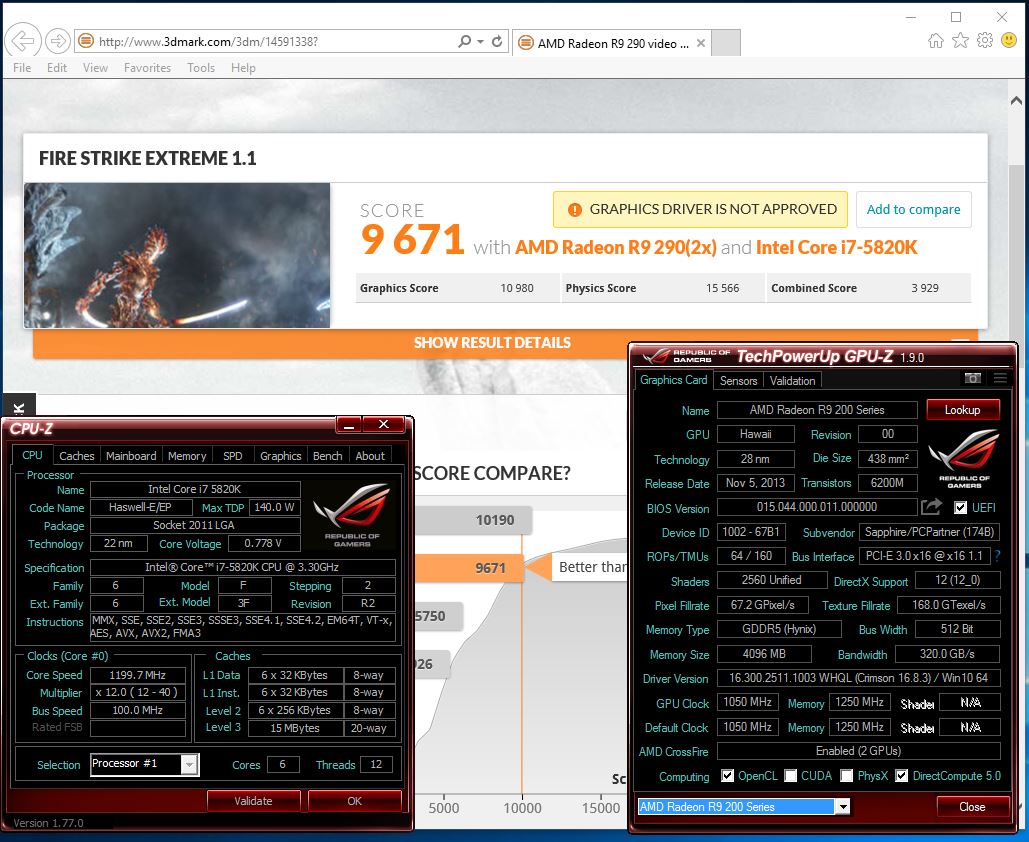Switch to CPU-Z Bench tab
Screen dimensions: 1029x842
(x=327, y=455)
